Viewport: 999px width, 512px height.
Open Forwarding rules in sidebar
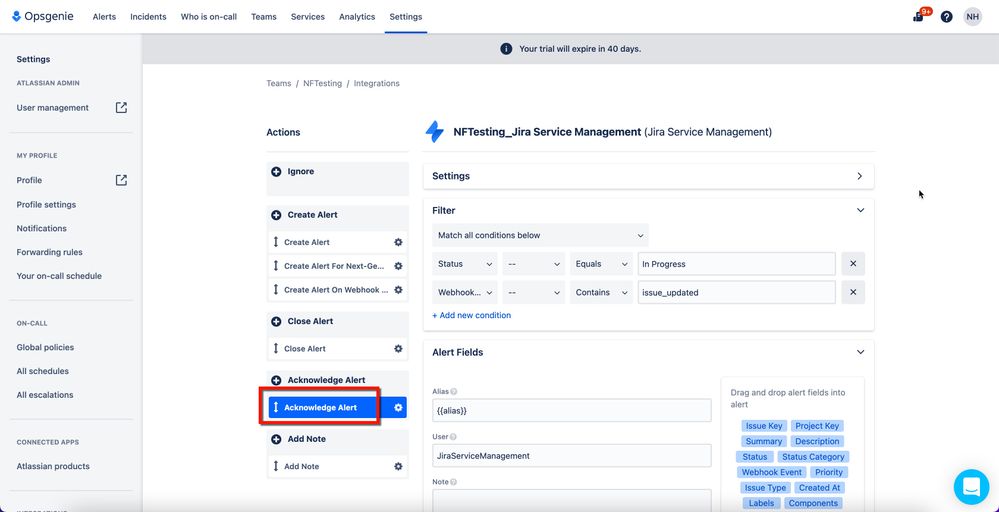click(49, 252)
